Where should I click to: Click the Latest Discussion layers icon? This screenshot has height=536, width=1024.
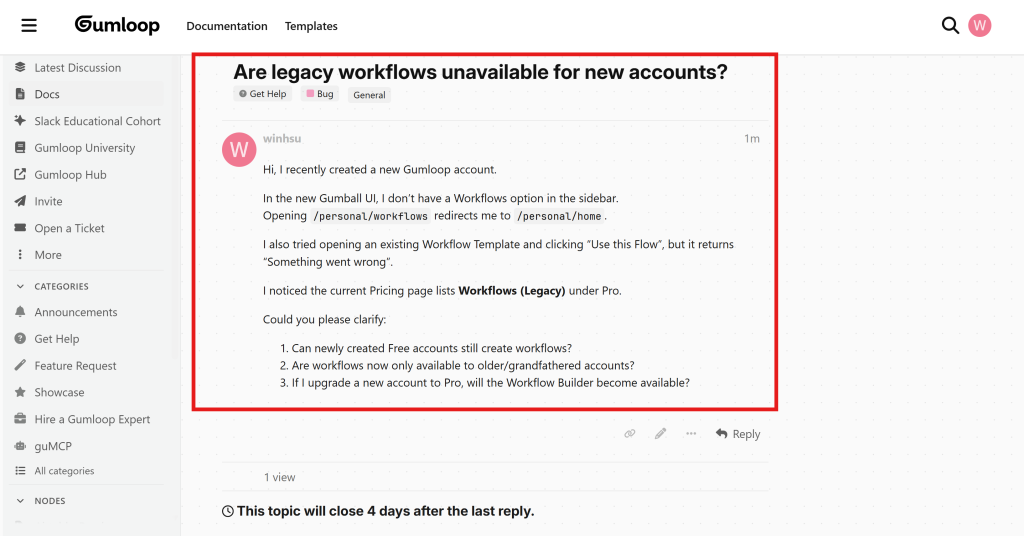(x=20, y=67)
